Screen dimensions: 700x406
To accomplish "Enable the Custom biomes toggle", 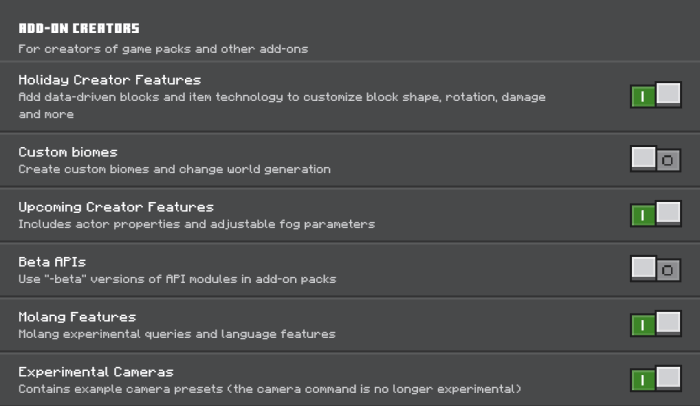I will coord(656,159).
